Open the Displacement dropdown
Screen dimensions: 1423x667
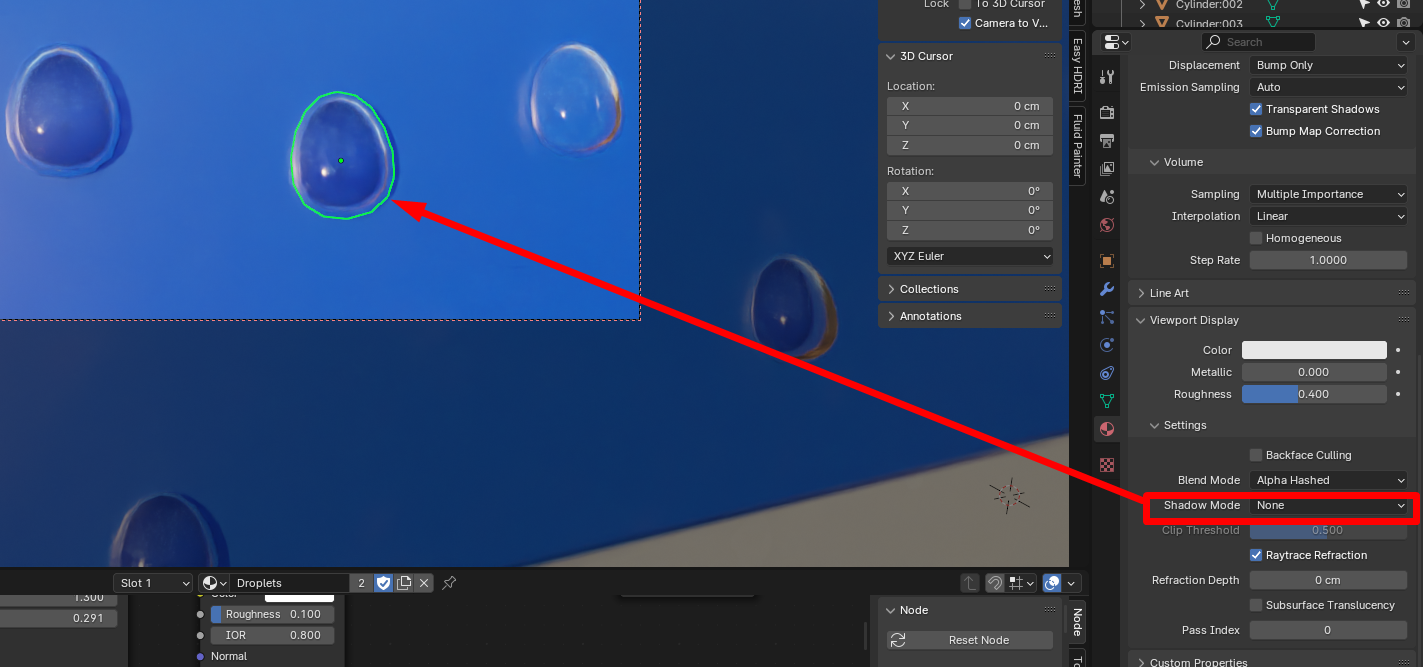pyautogui.click(x=1329, y=65)
